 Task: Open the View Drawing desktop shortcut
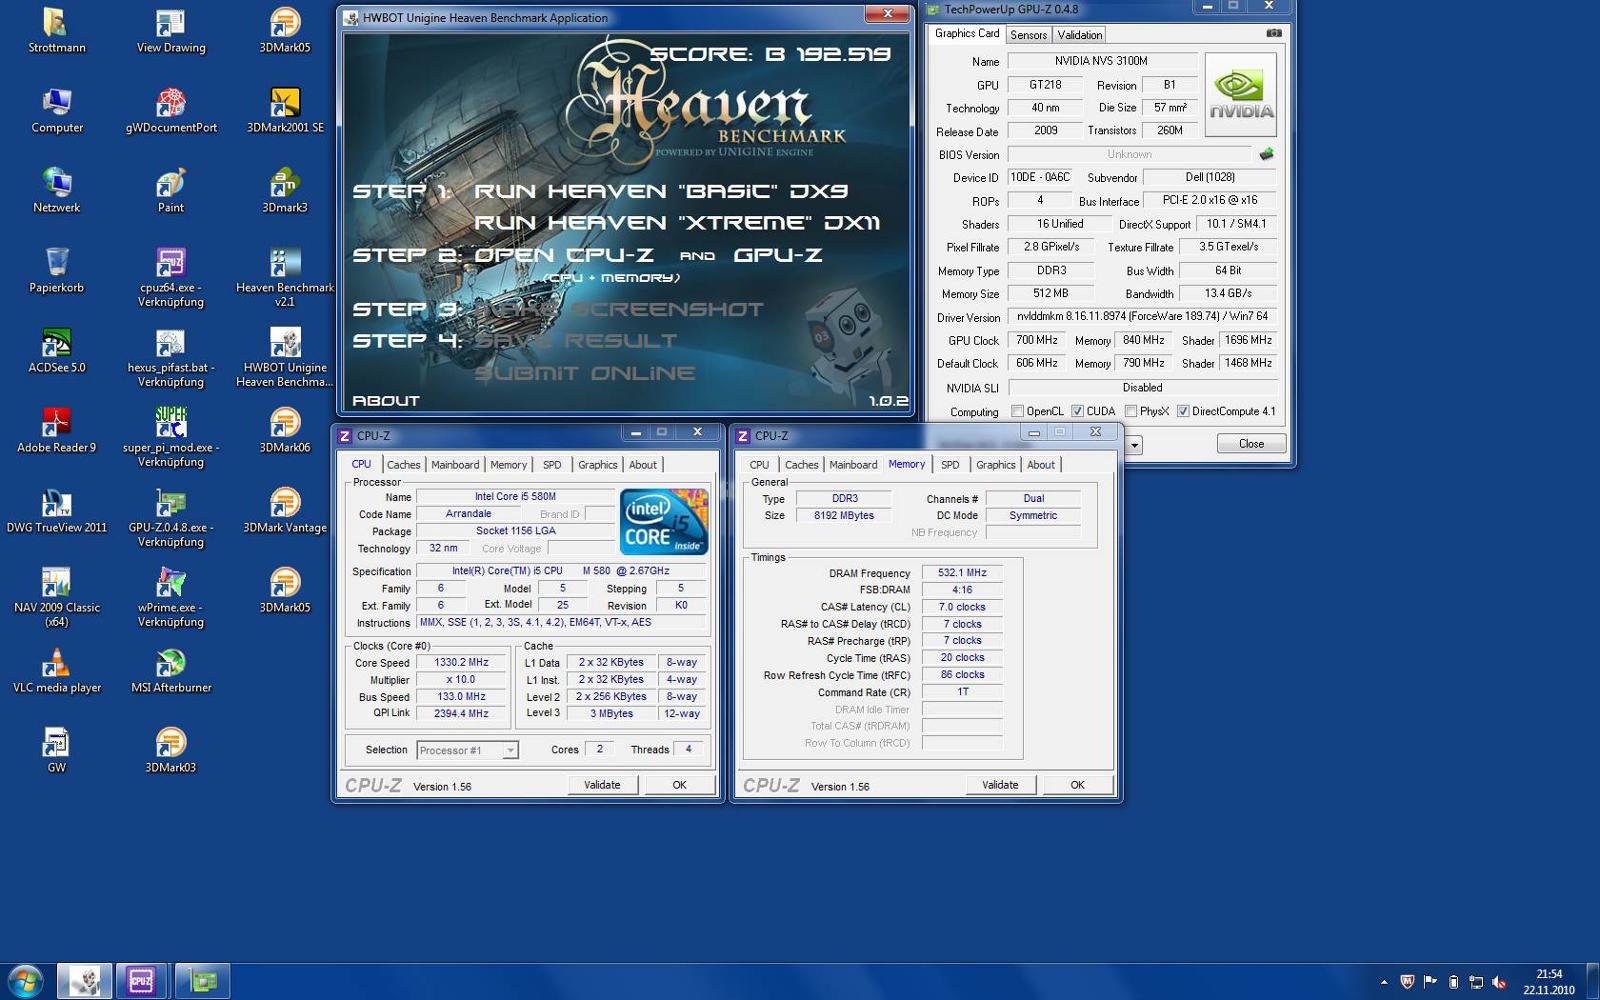click(170, 30)
